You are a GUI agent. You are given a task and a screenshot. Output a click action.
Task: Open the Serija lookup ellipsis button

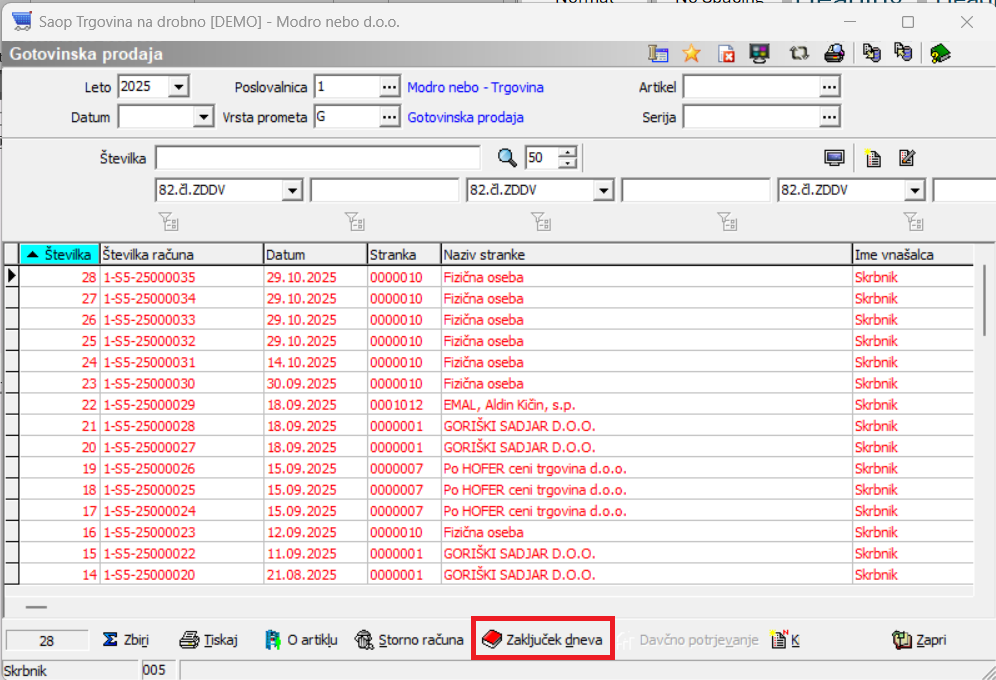point(829,117)
